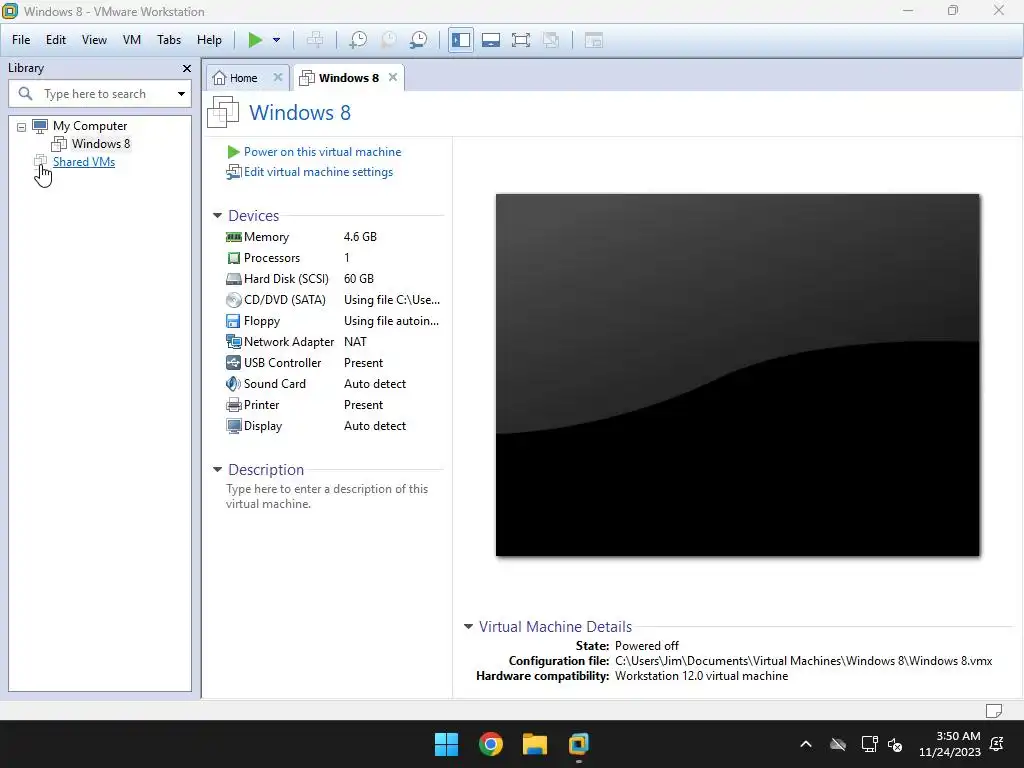The image size is (1024, 768).
Task: Click the configuration file path text
Action: pyautogui.click(x=803, y=661)
